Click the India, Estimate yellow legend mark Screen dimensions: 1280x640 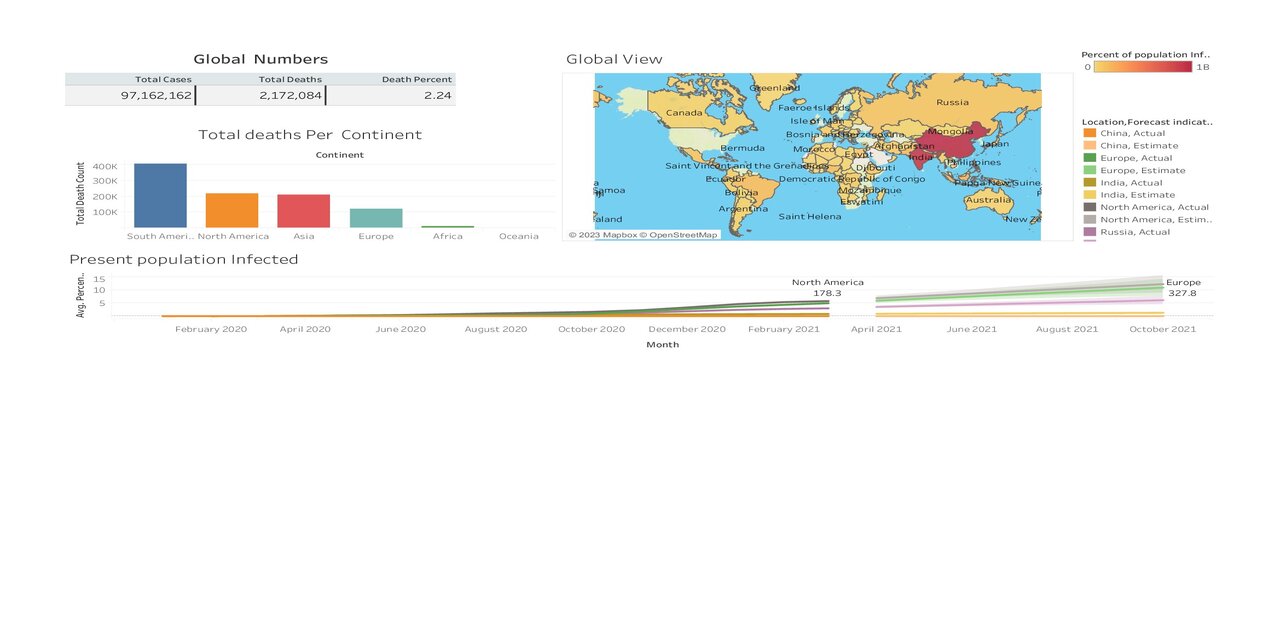click(1087, 194)
